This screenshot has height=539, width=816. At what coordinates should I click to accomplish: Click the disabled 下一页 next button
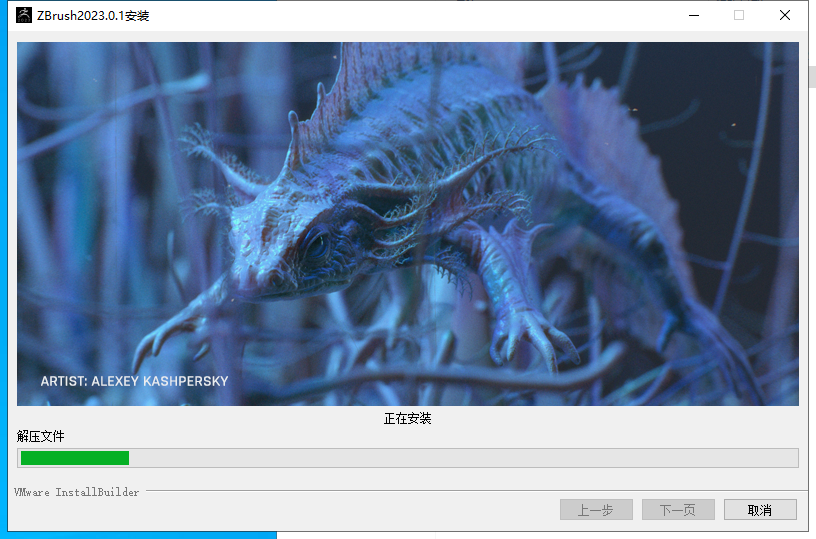pos(678,510)
